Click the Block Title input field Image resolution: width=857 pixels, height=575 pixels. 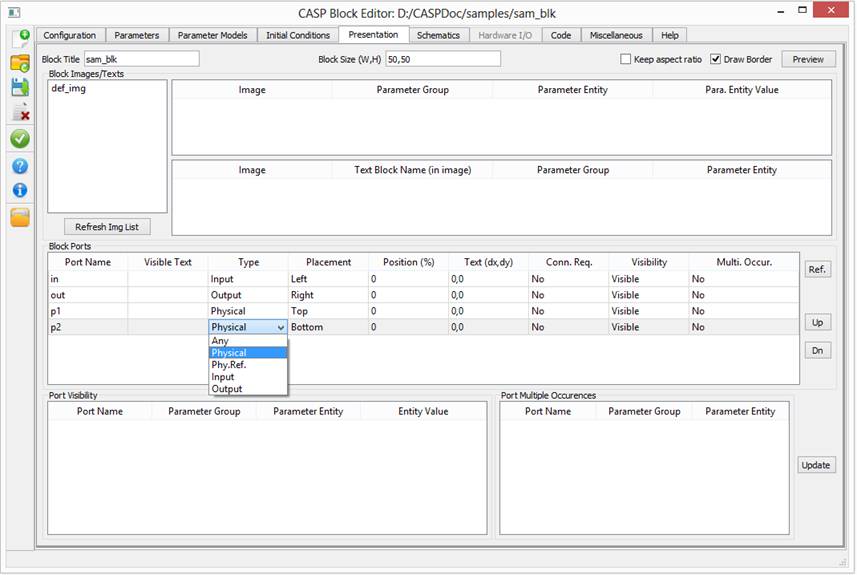(141, 59)
